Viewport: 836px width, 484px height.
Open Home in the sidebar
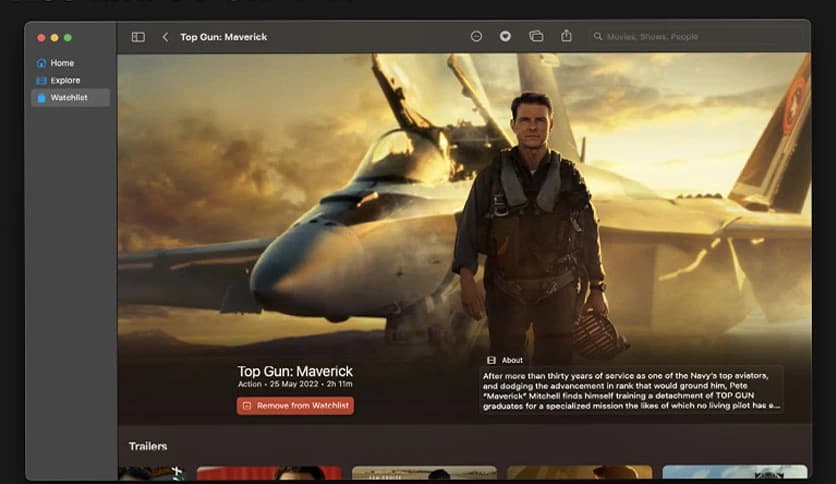click(62, 63)
